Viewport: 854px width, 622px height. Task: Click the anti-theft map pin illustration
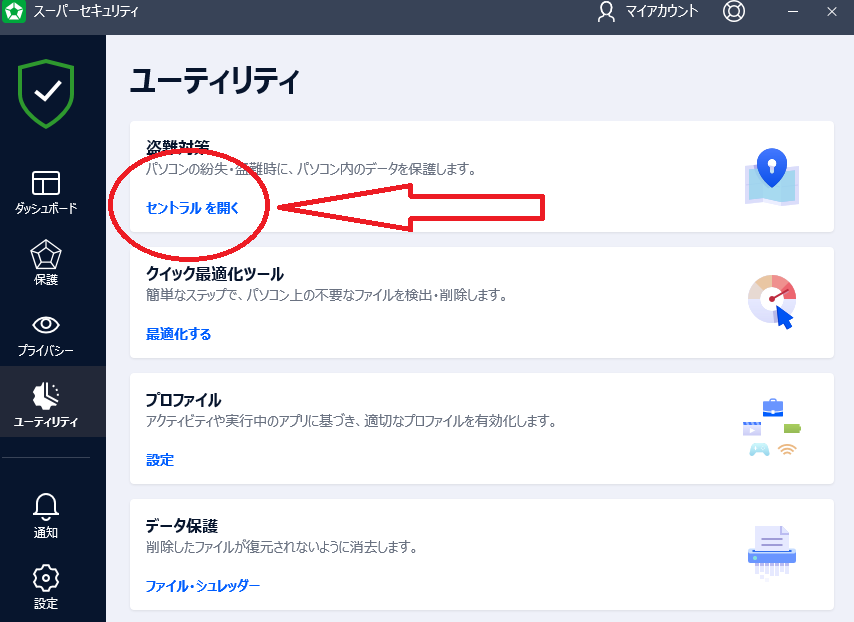click(x=771, y=177)
